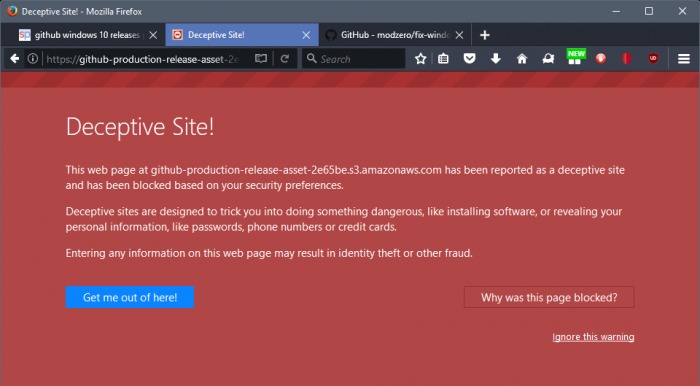Open the uBlock Origin extension icon
This screenshot has height=386, width=700.
[653, 58]
